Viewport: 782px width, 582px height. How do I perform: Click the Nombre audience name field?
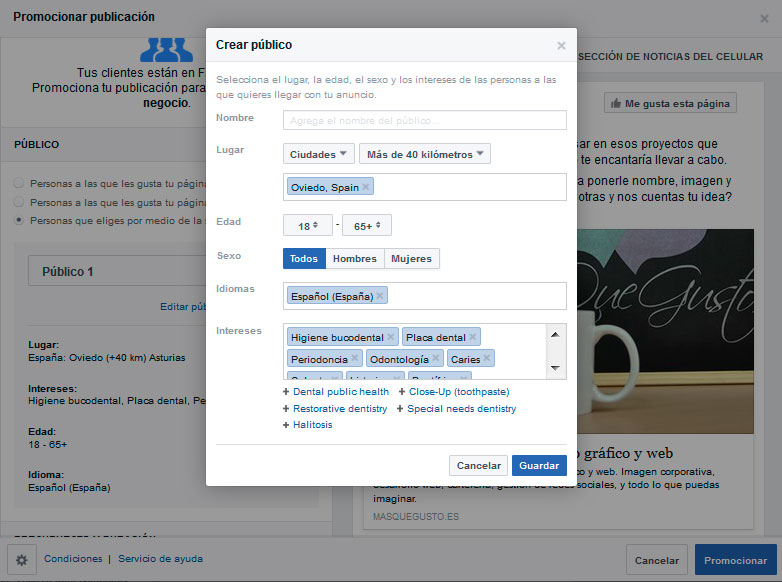pos(424,121)
